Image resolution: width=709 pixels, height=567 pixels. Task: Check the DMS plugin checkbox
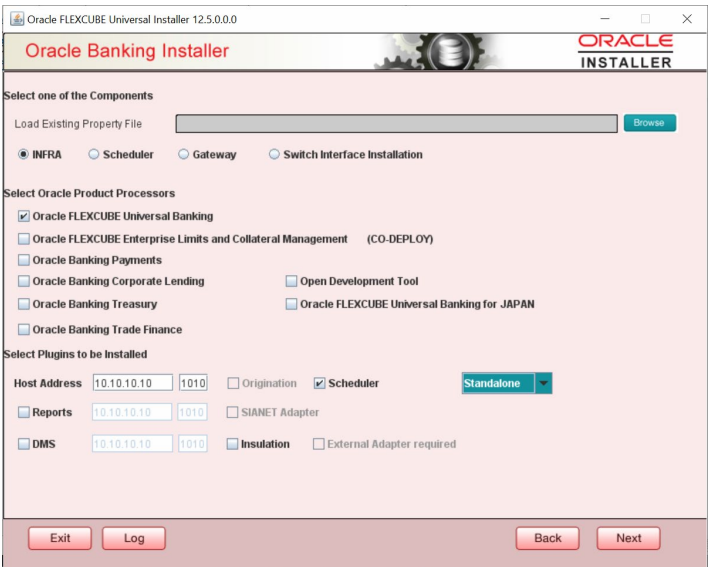coord(24,444)
